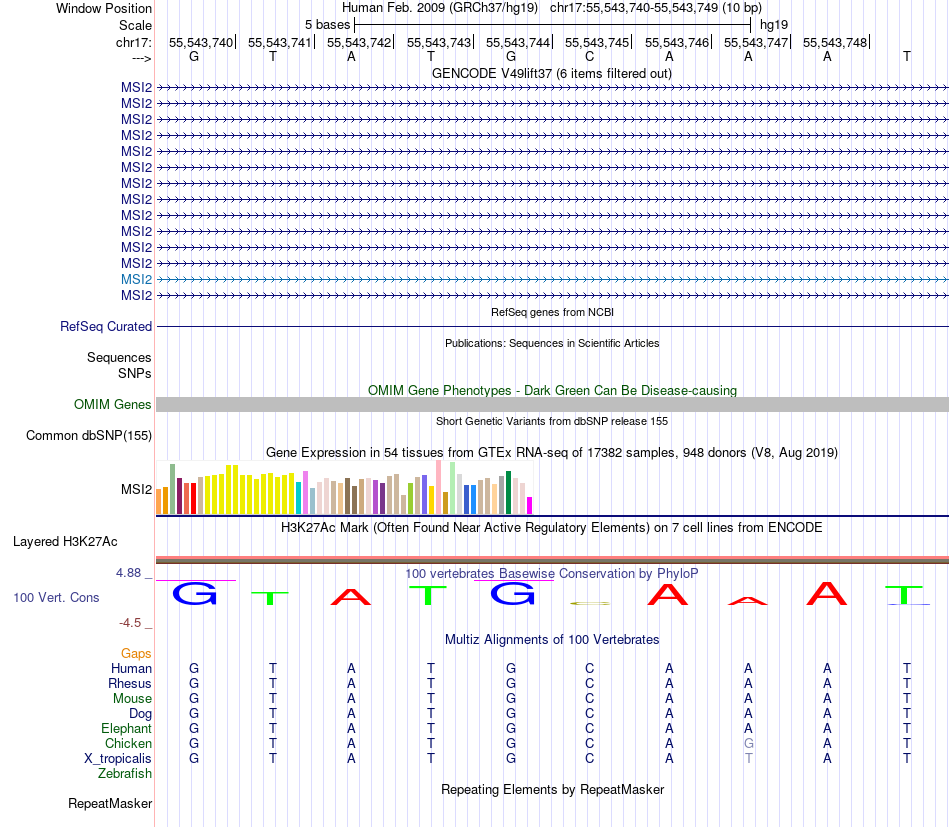Click the 'Layered H3K27Ac' label
Screen dimensions: 950x827
point(65,542)
